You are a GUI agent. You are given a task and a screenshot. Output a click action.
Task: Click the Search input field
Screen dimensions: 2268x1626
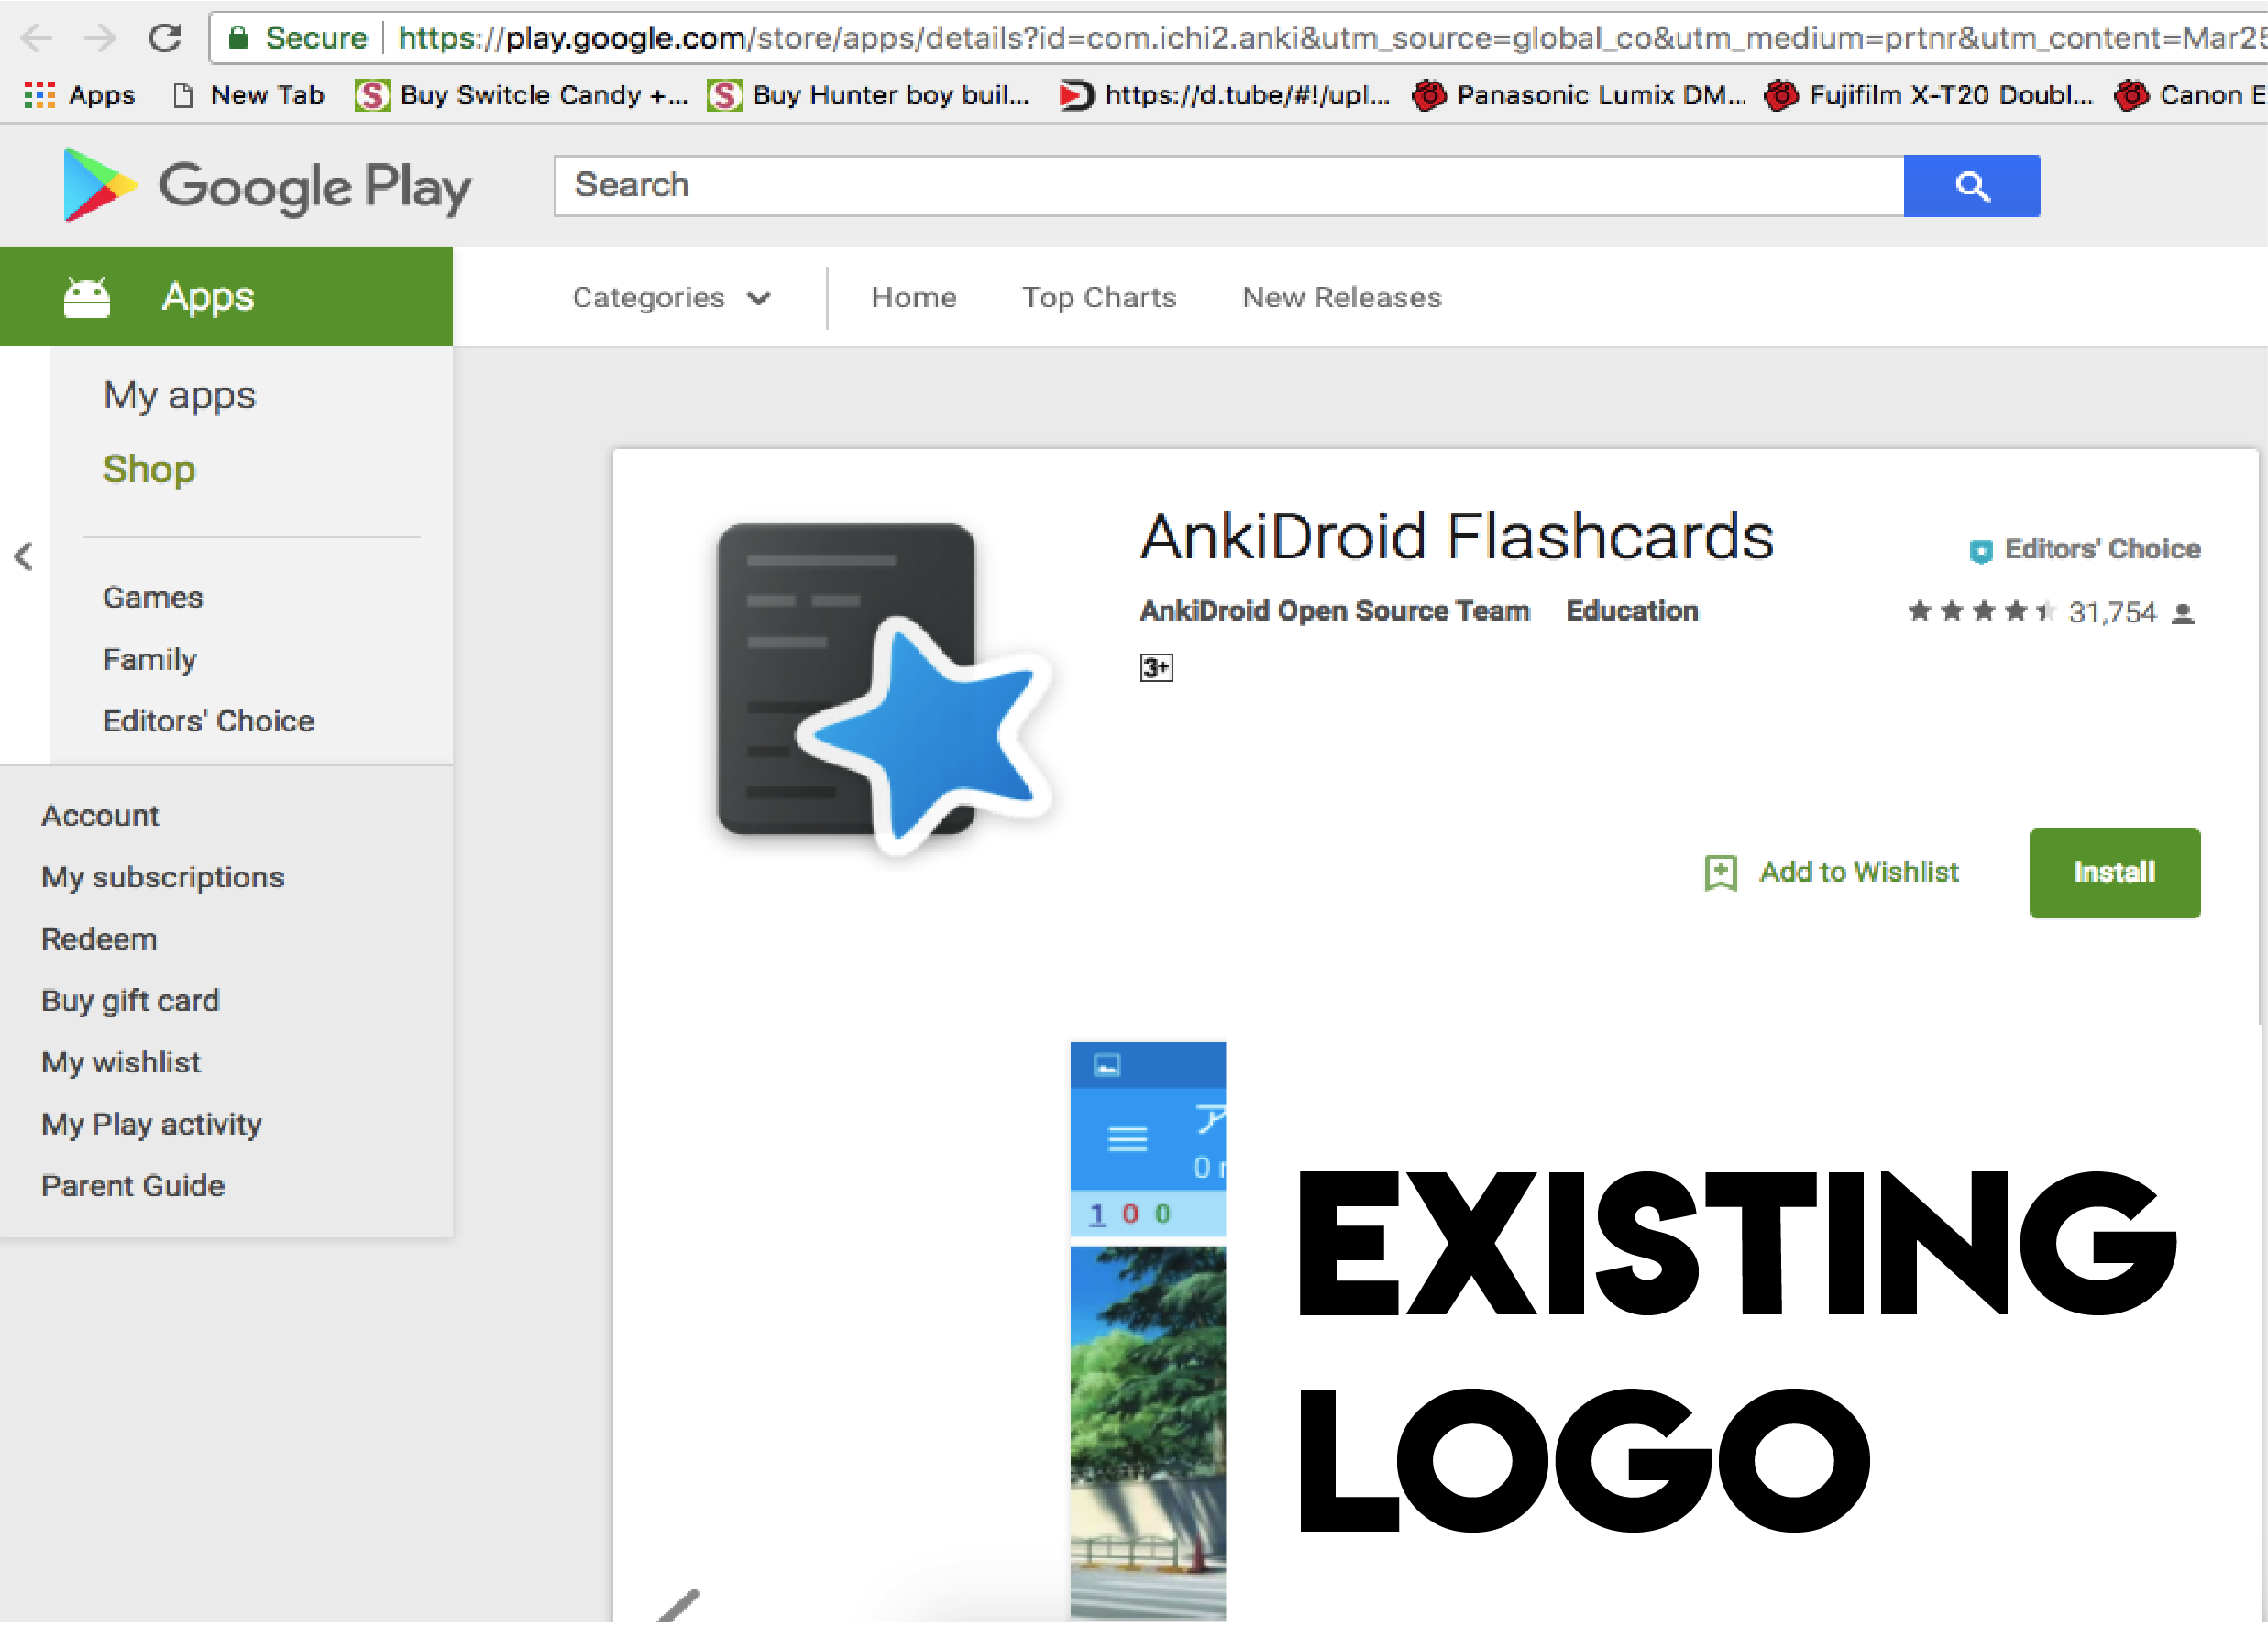click(x=1230, y=185)
